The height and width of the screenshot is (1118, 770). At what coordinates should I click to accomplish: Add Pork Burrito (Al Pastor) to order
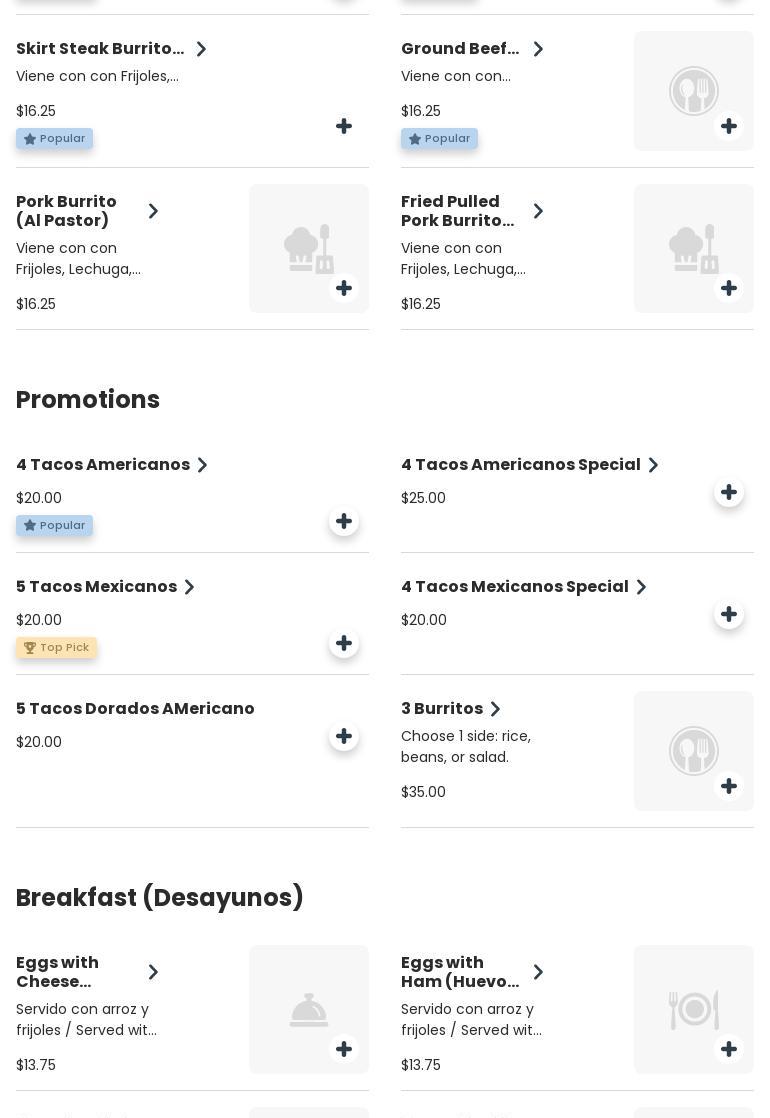pos(344,288)
